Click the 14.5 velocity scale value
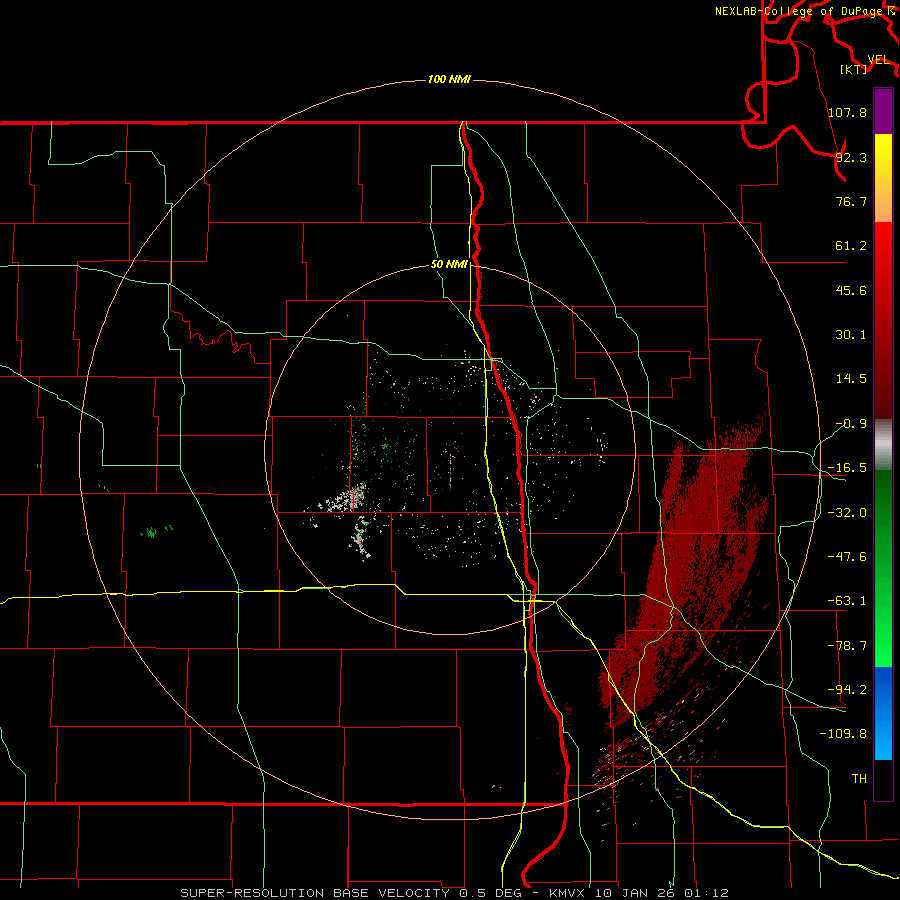This screenshot has height=900, width=900. coord(851,379)
